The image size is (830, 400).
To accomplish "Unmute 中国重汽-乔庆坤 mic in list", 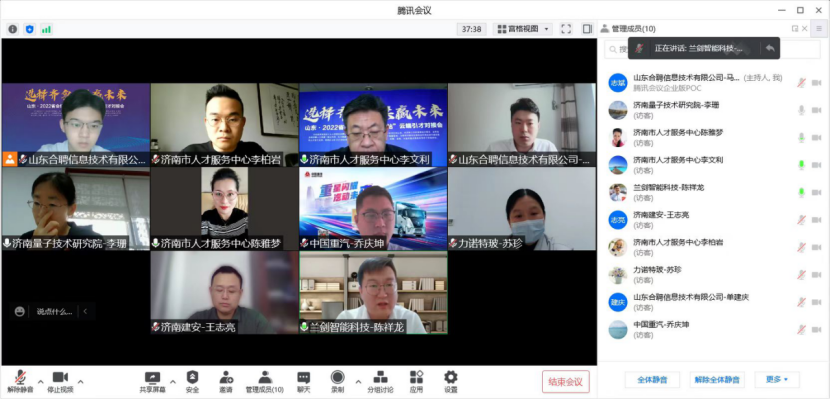I will (801, 330).
